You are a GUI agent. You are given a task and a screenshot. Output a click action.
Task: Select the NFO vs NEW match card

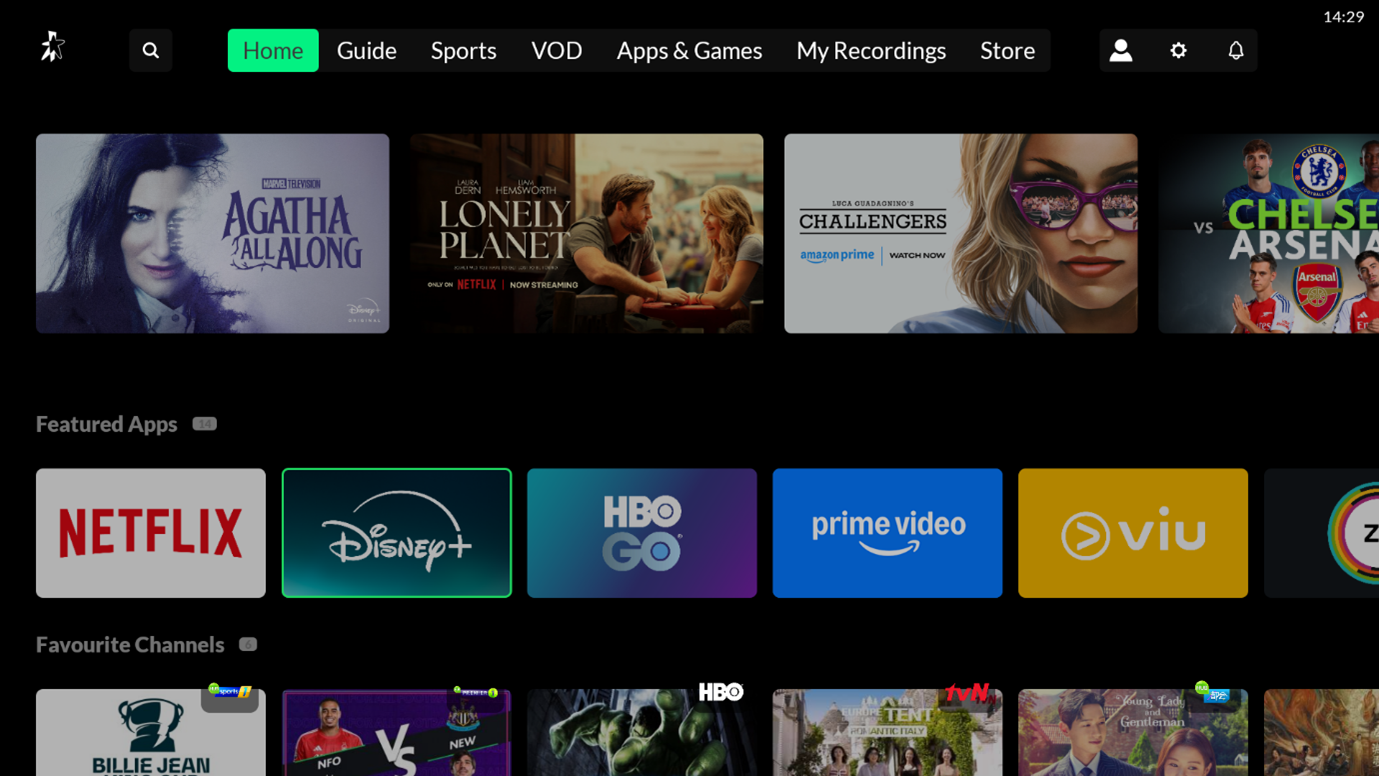click(397, 732)
